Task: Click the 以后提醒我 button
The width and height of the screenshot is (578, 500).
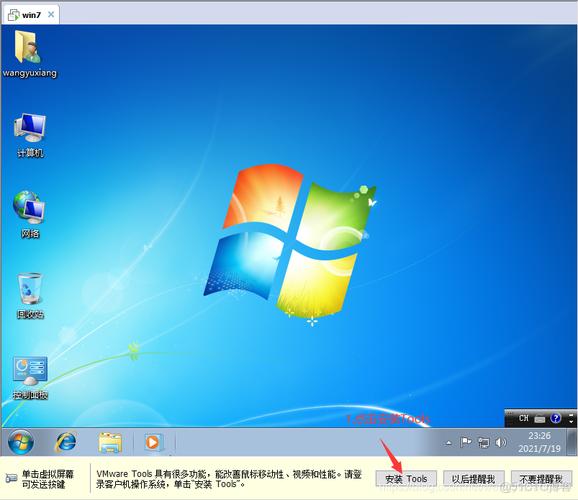Action: (474, 479)
